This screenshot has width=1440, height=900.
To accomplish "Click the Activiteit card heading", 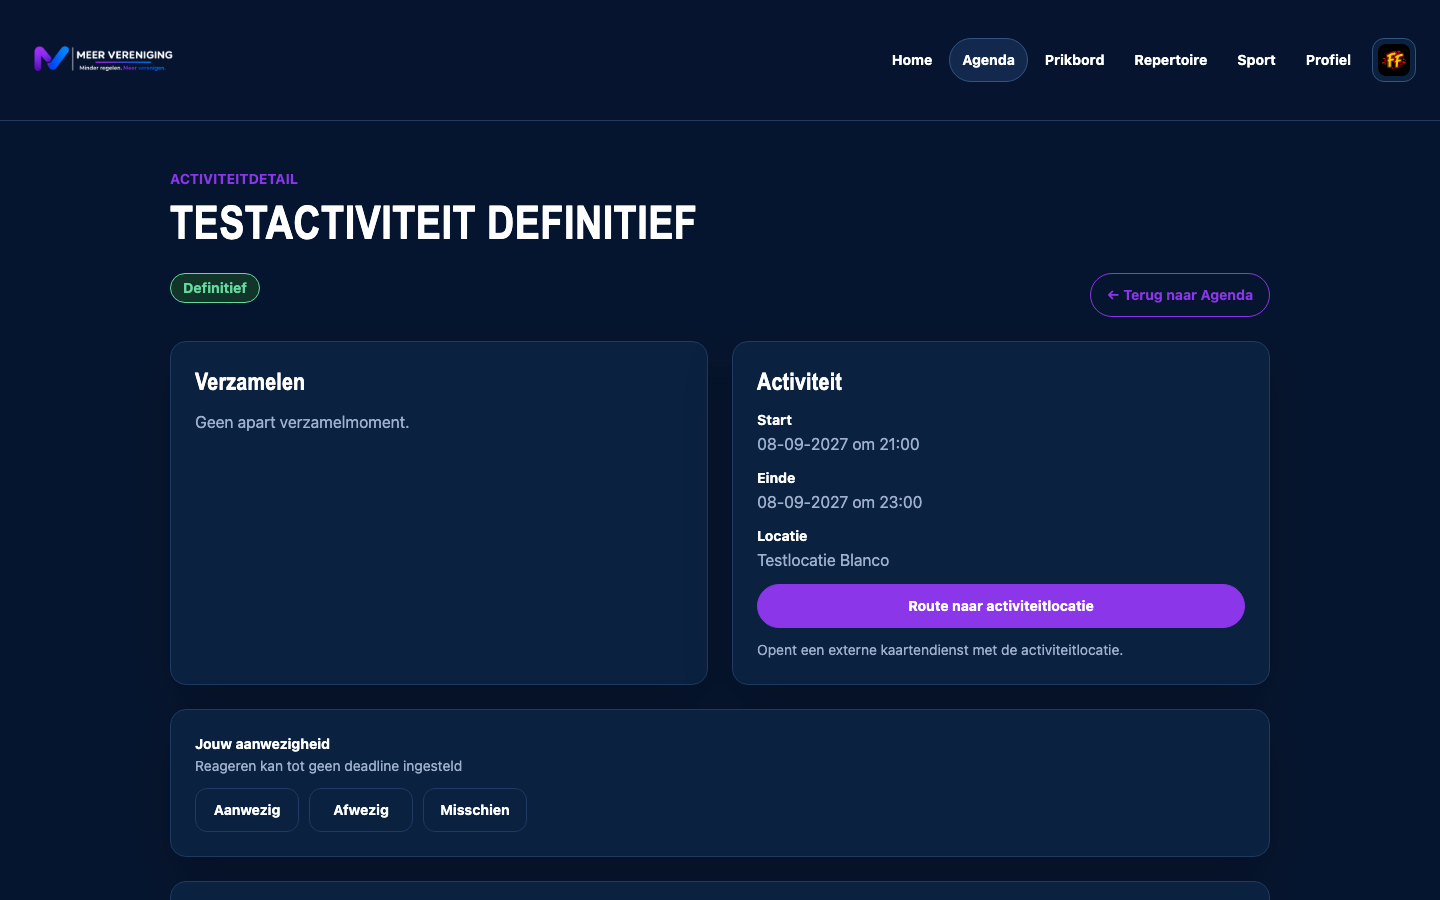I will (x=800, y=382).
